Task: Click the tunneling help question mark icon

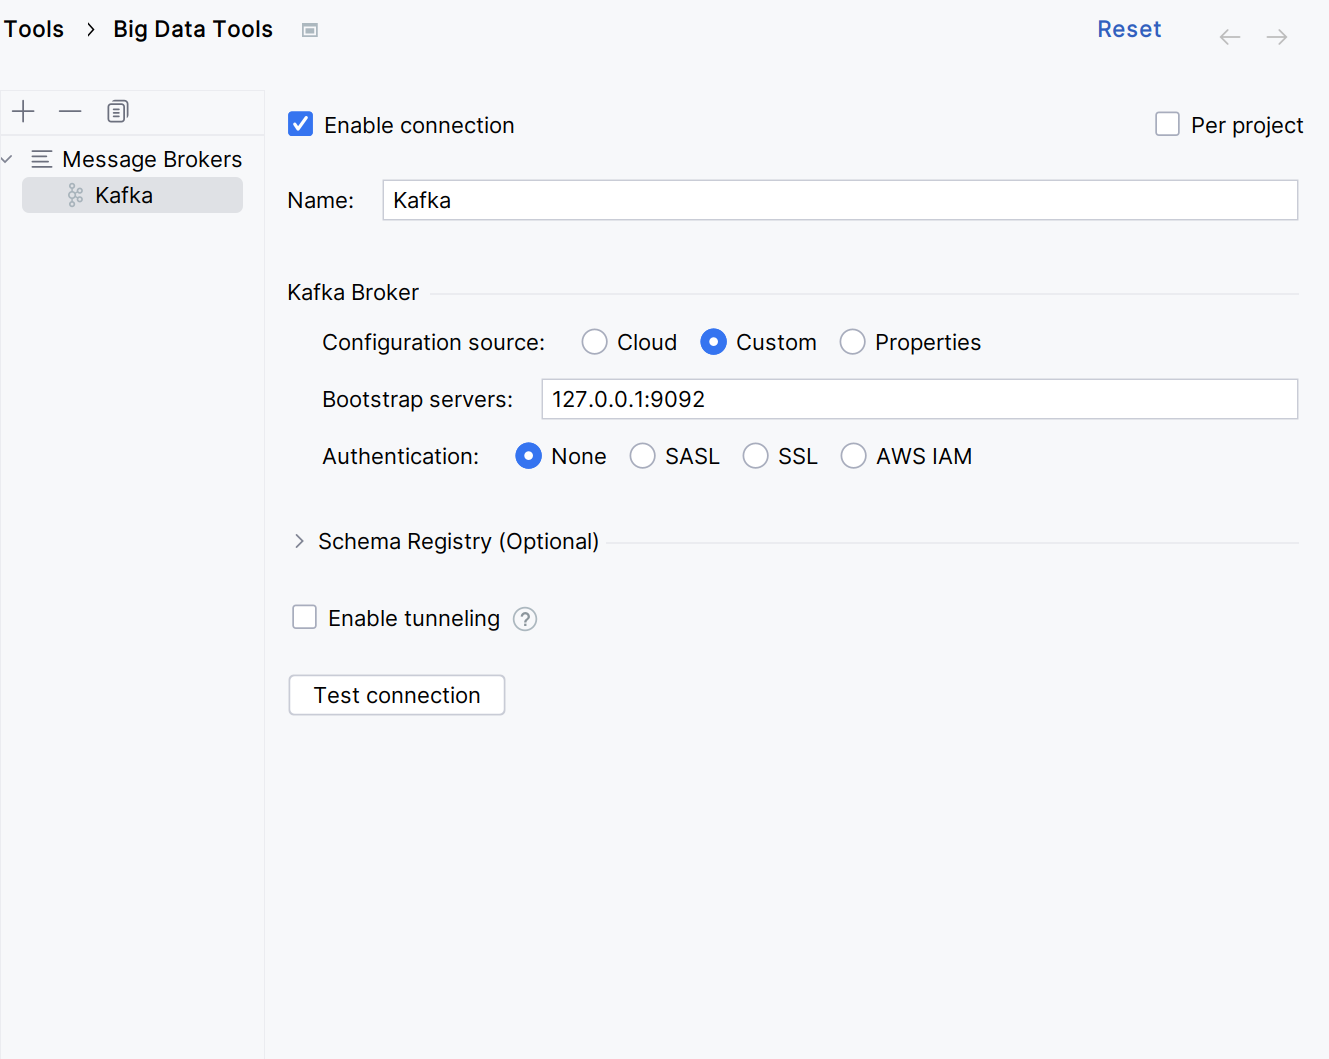Action: point(525,619)
